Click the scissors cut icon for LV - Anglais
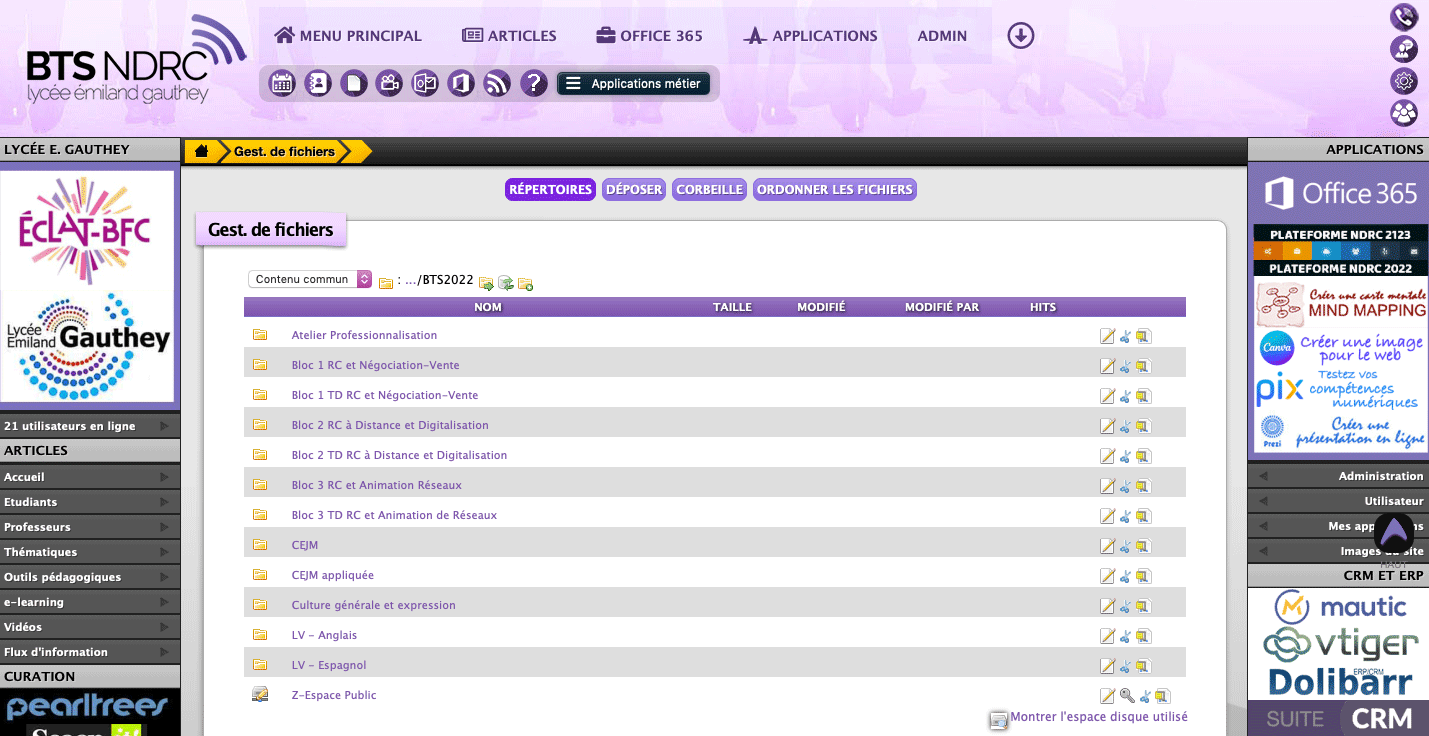Viewport: 1429px width, 736px height. (x=1125, y=636)
